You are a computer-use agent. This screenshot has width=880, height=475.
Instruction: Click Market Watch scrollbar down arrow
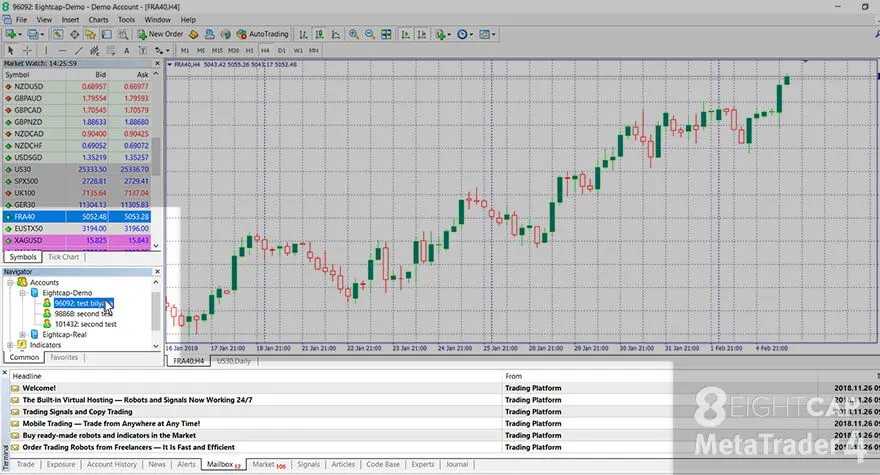point(156,245)
